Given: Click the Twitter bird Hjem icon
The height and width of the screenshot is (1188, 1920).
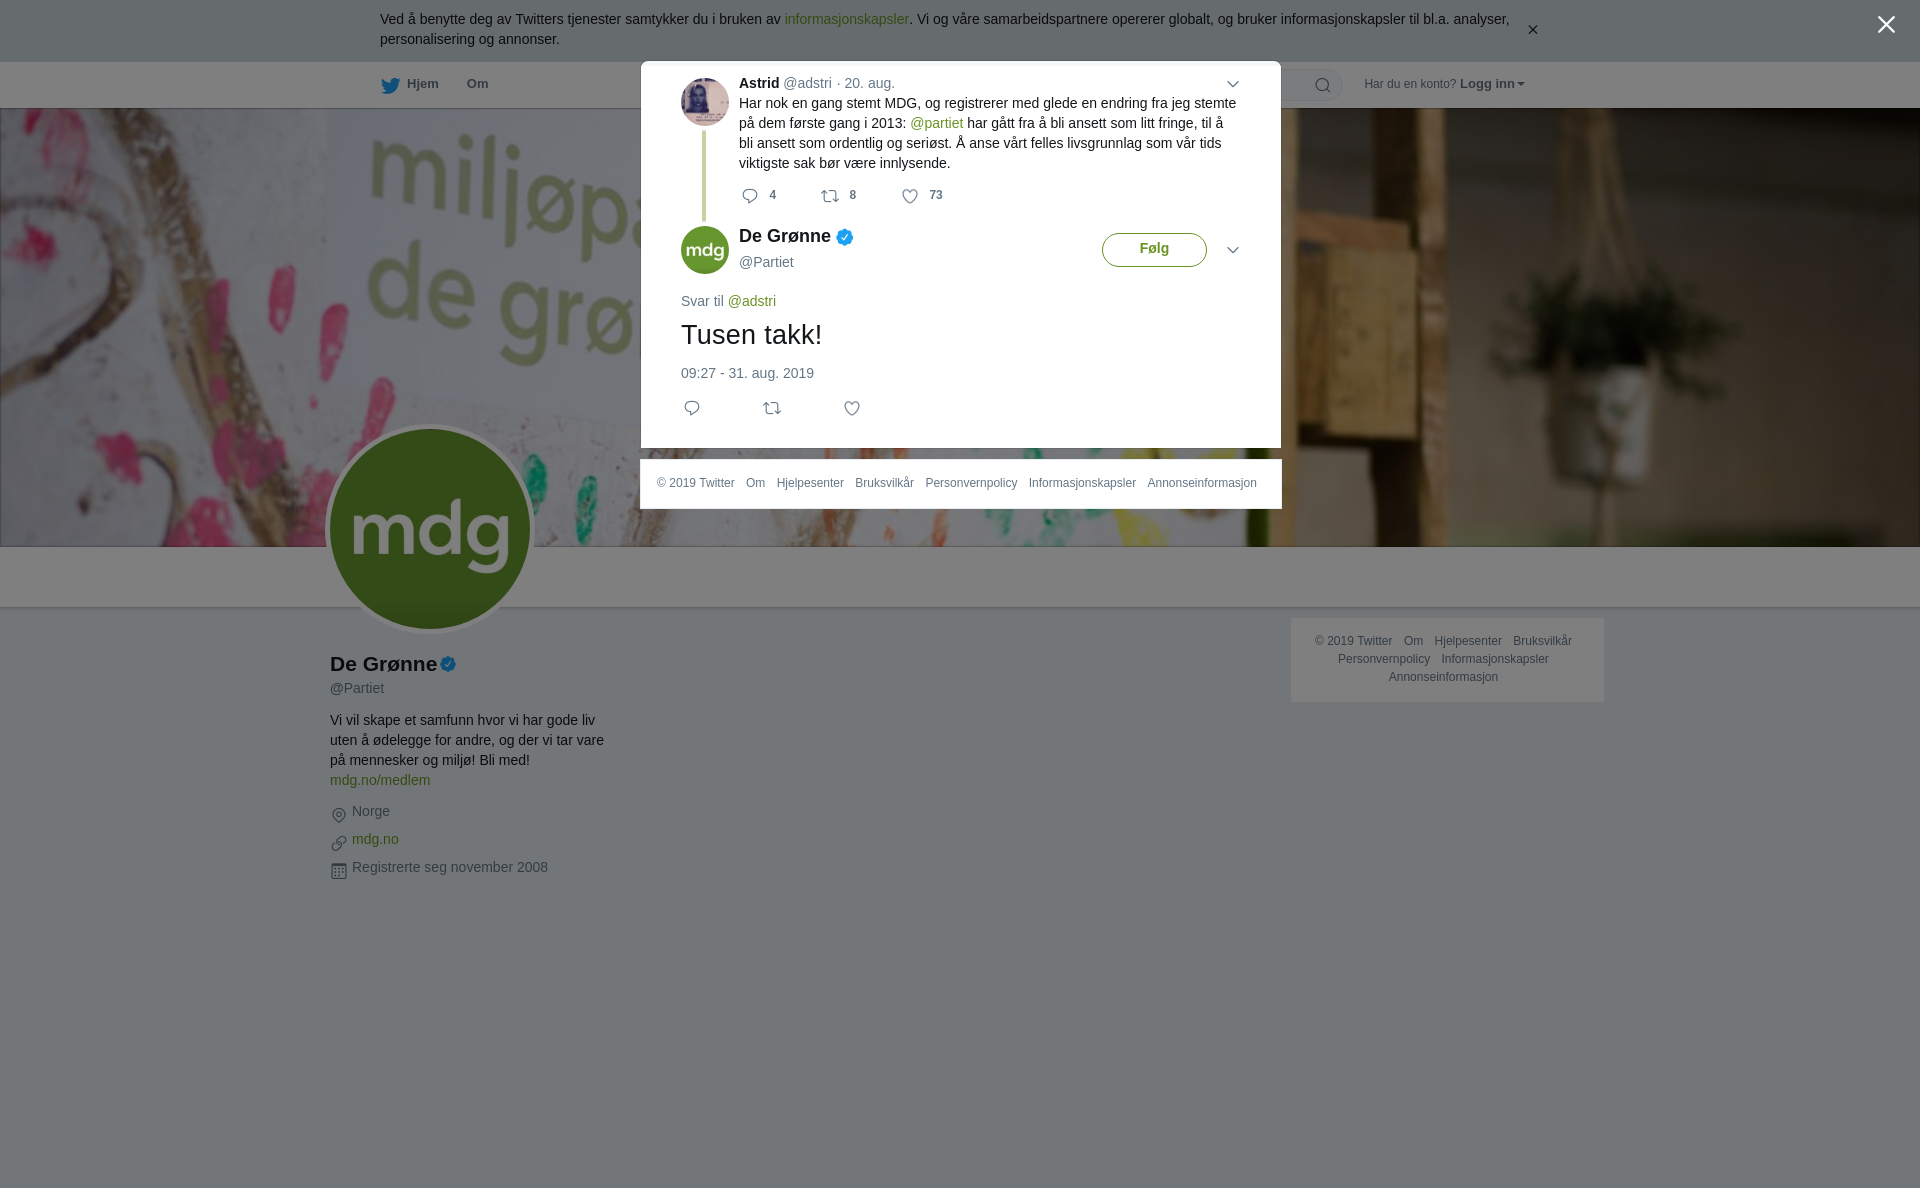Looking at the screenshot, I should click(390, 85).
